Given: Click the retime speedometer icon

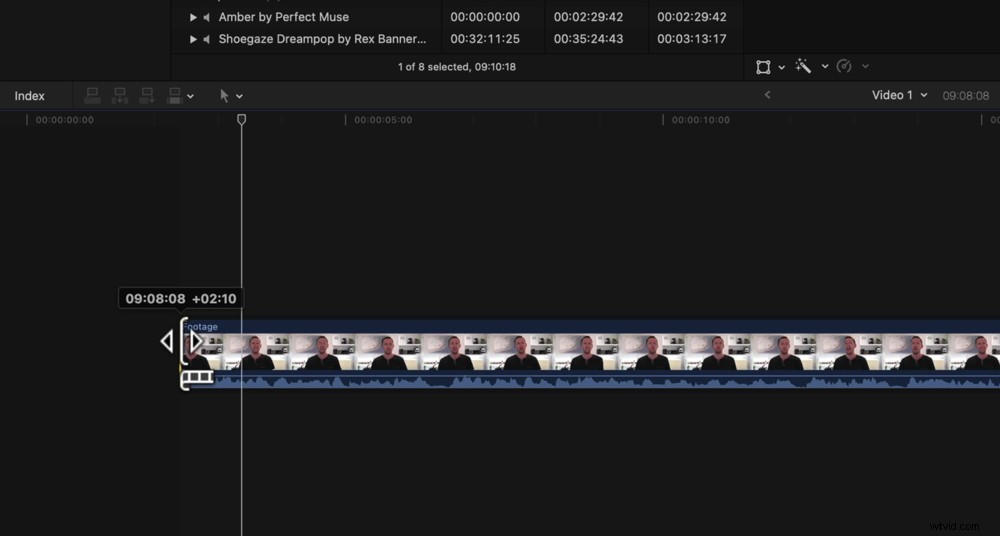Looking at the screenshot, I should point(844,66).
